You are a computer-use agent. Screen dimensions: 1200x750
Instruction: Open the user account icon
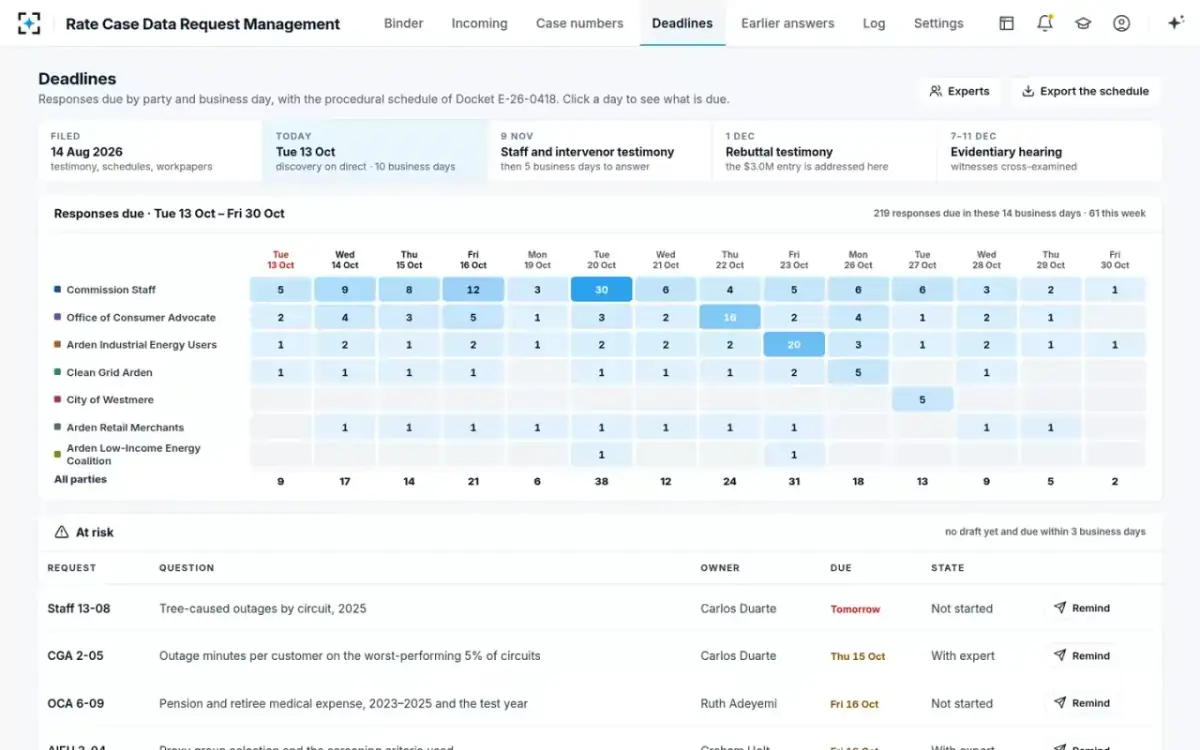pyautogui.click(x=1121, y=23)
